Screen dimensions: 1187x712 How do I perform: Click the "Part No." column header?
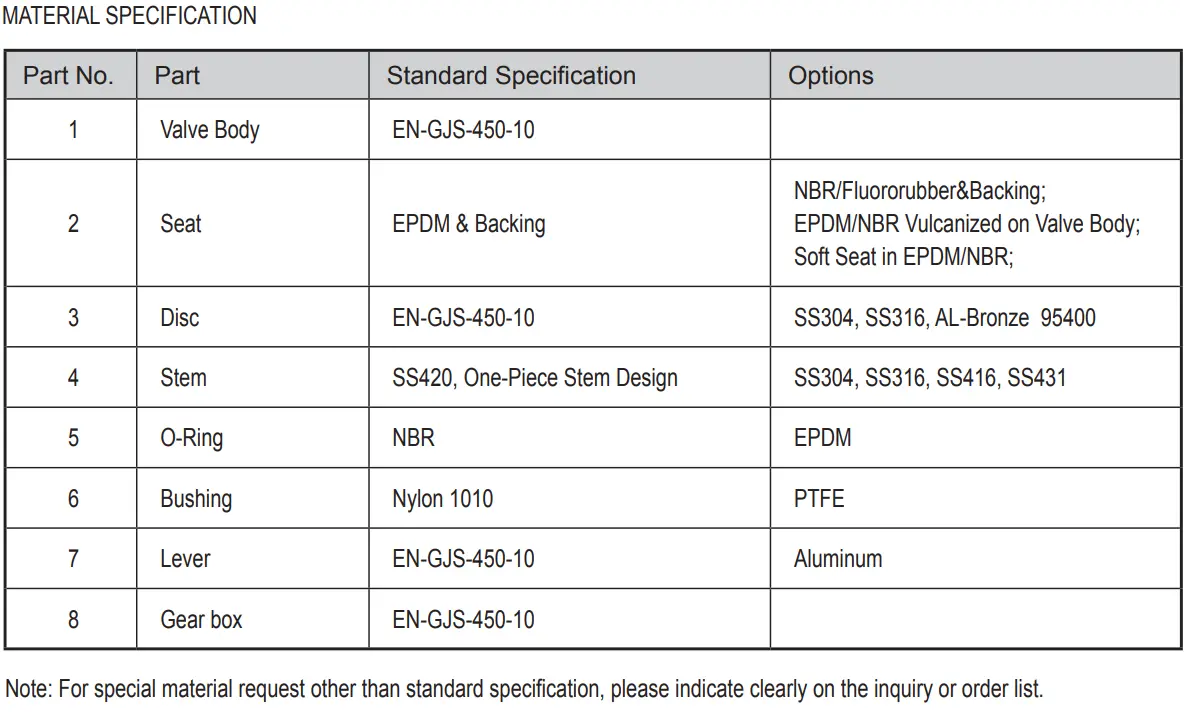(x=69, y=76)
